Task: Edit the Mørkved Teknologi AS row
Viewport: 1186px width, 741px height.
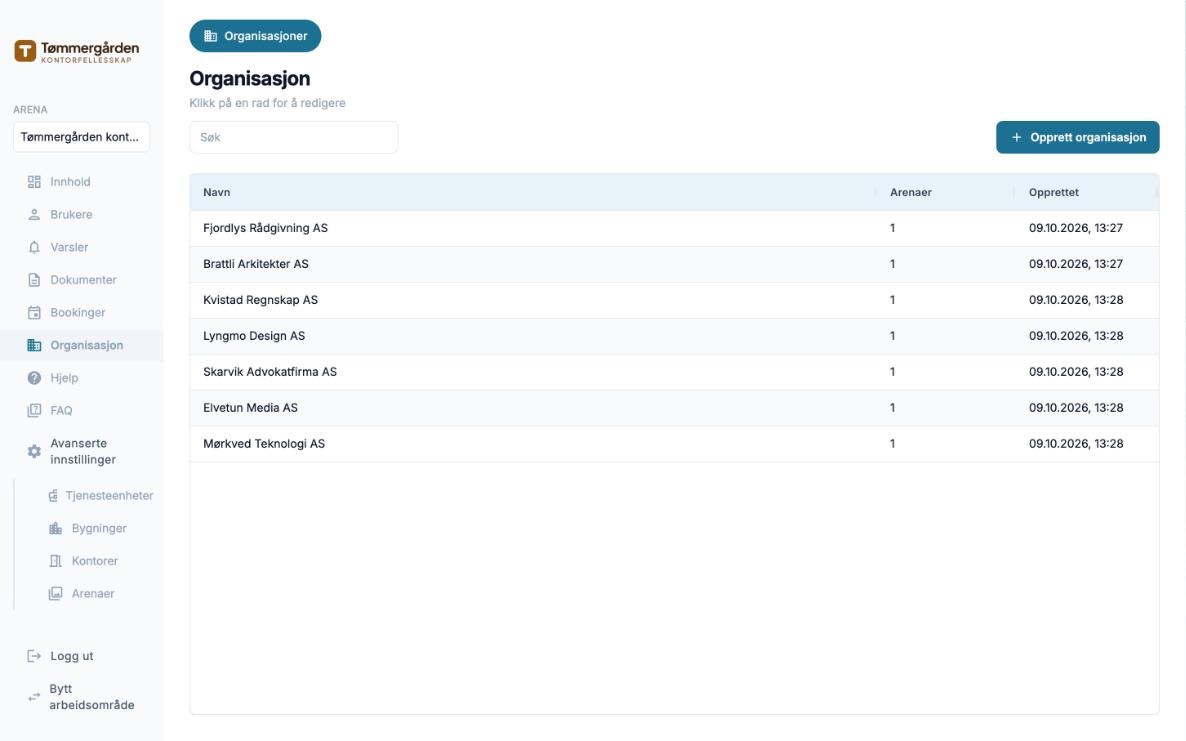Action: click(x=674, y=444)
